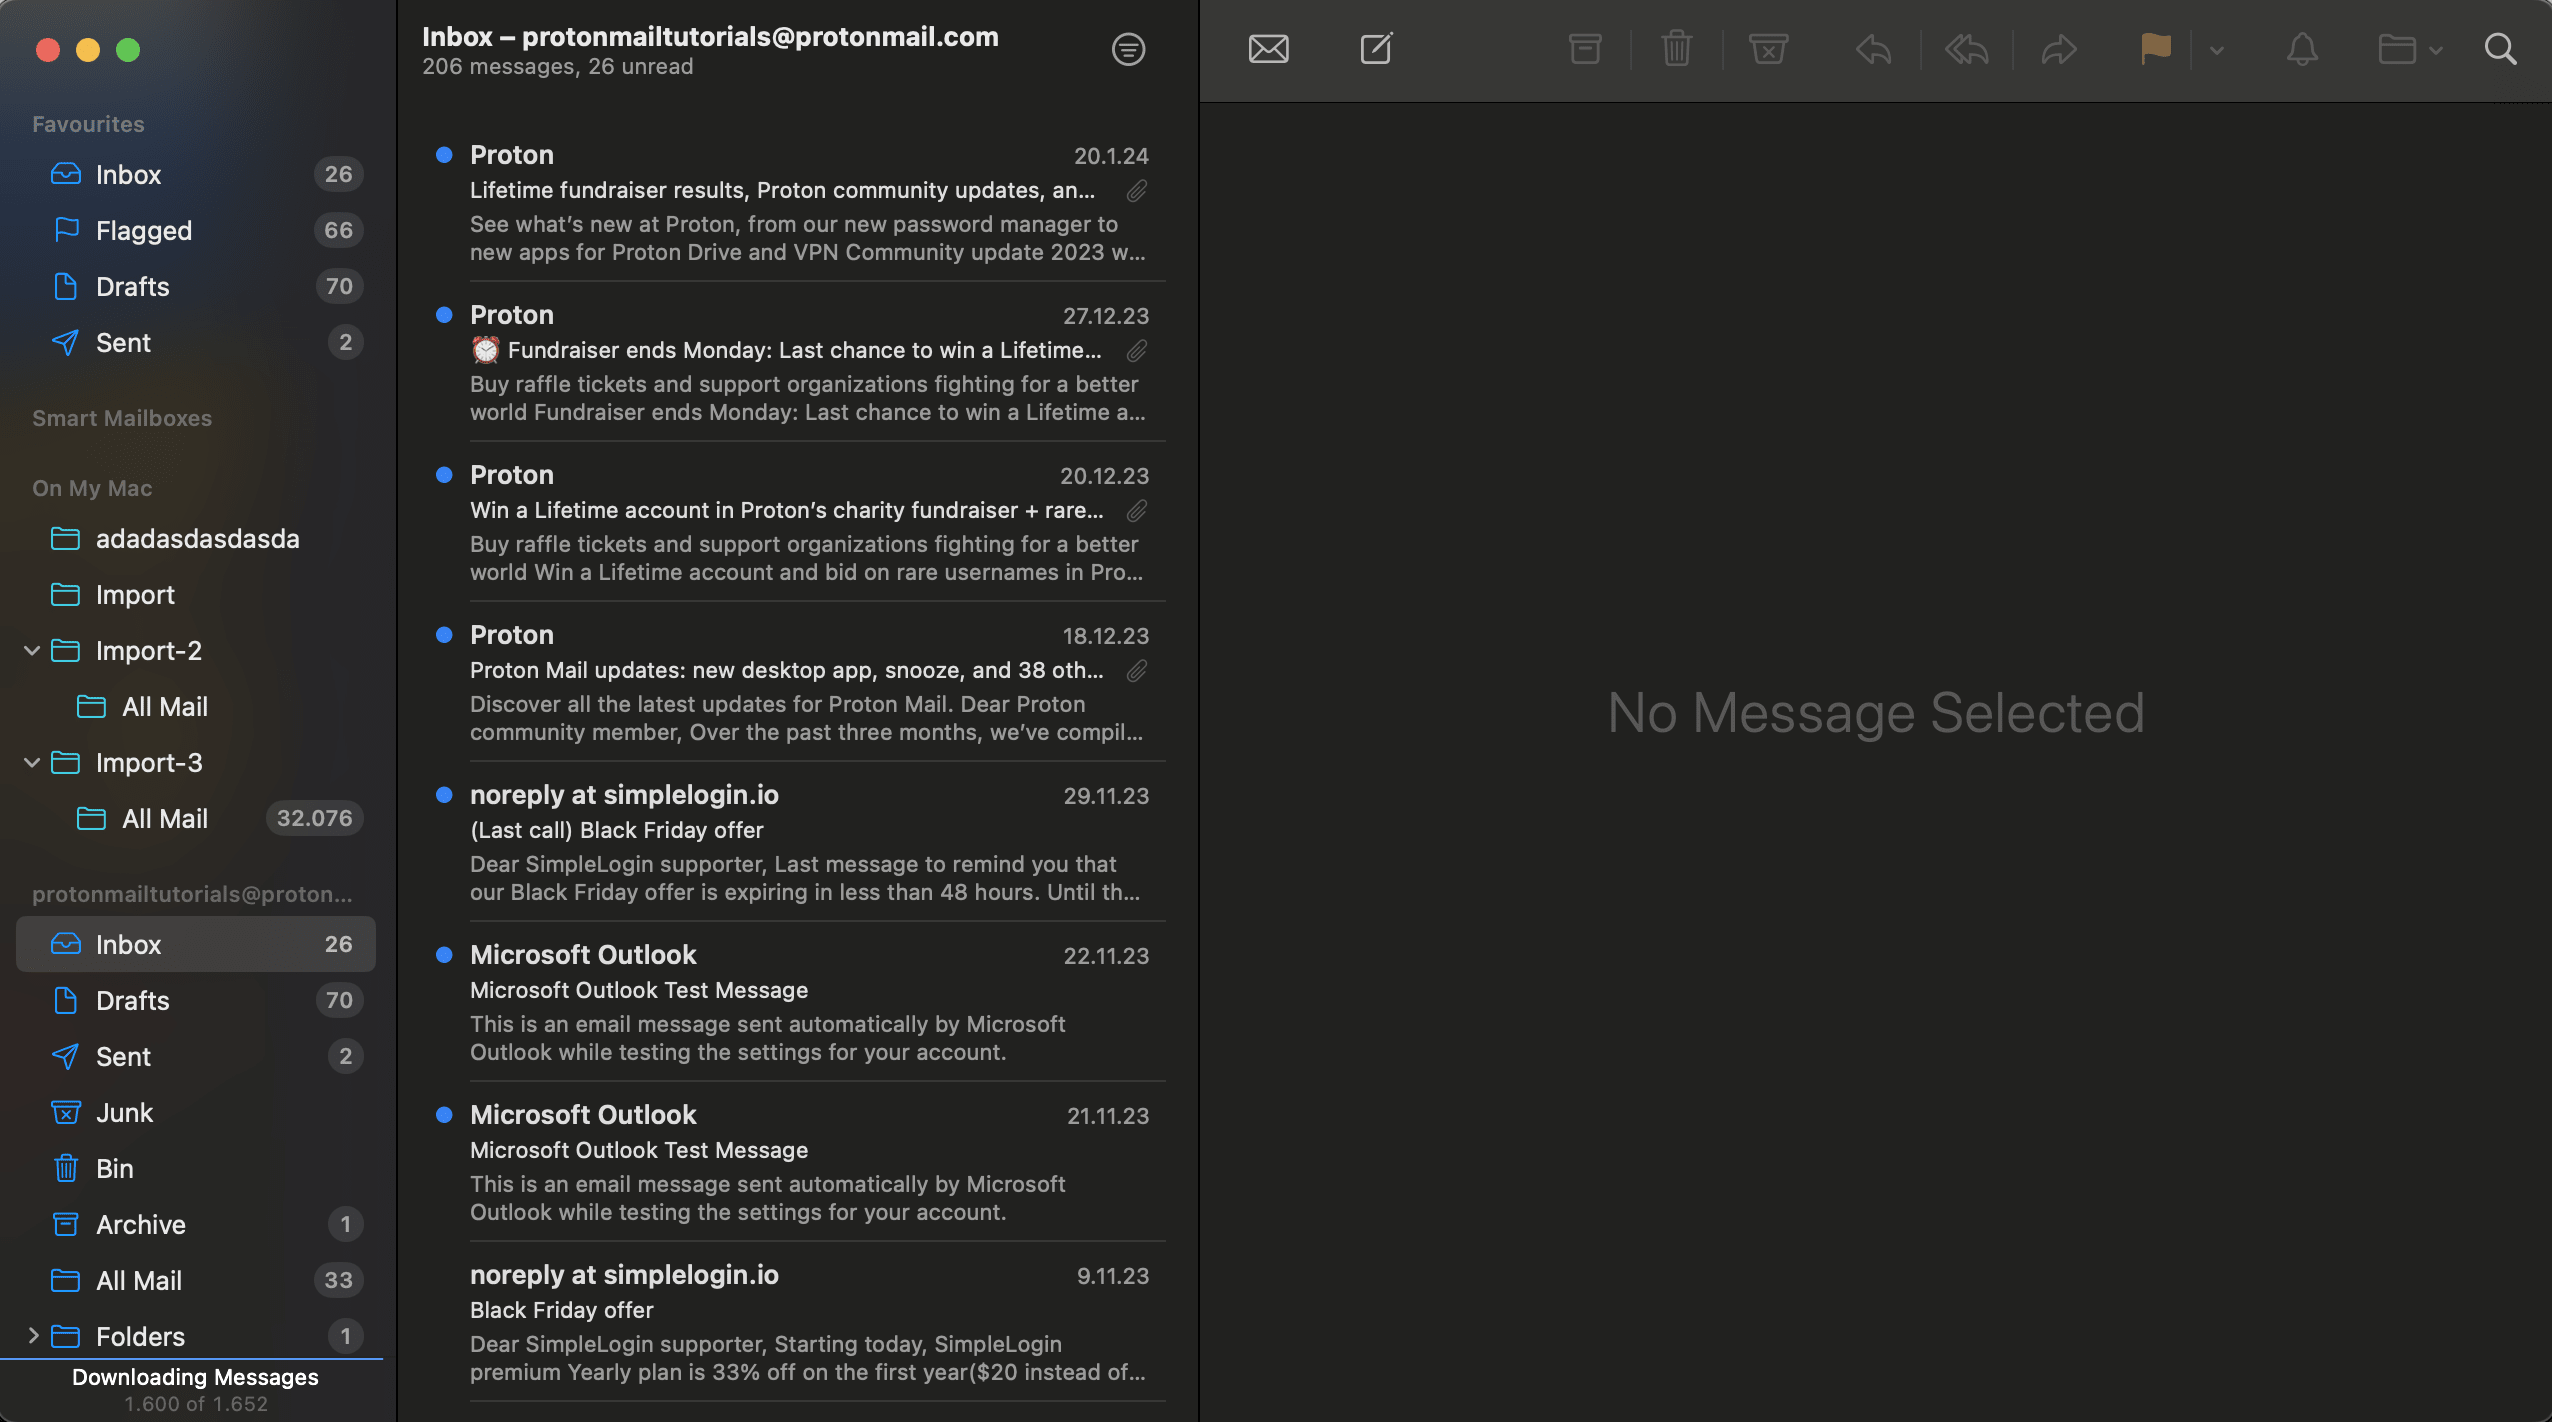Flag message with the flag icon

pyautogui.click(x=2155, y=48)
